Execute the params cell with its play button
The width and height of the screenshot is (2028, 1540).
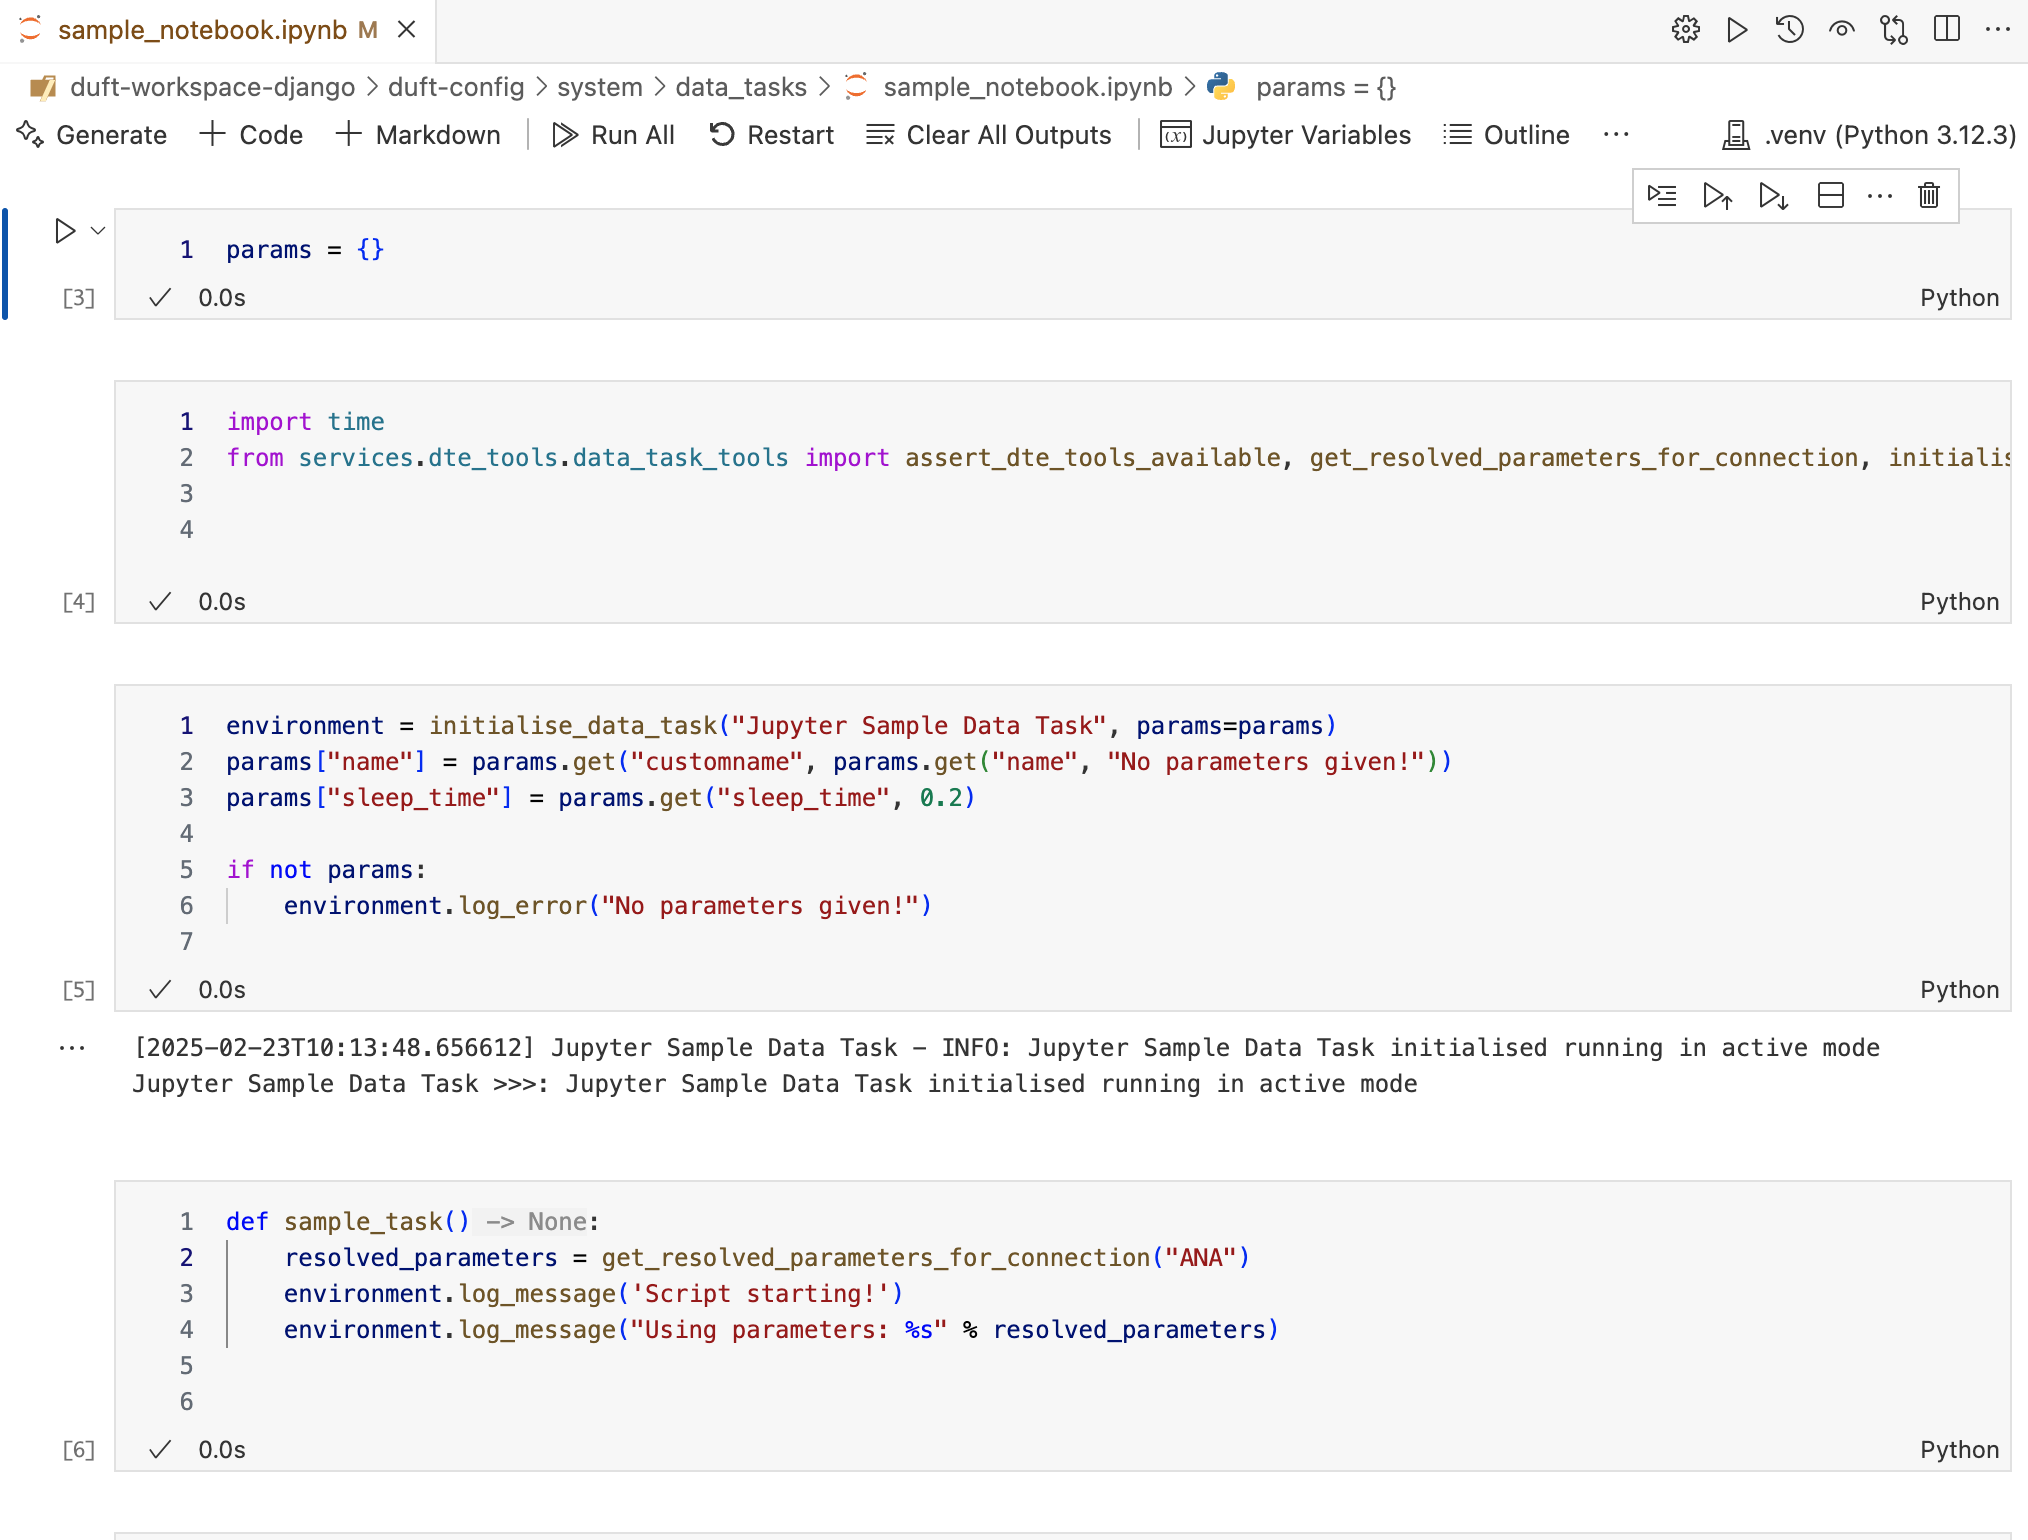(64, 231)
